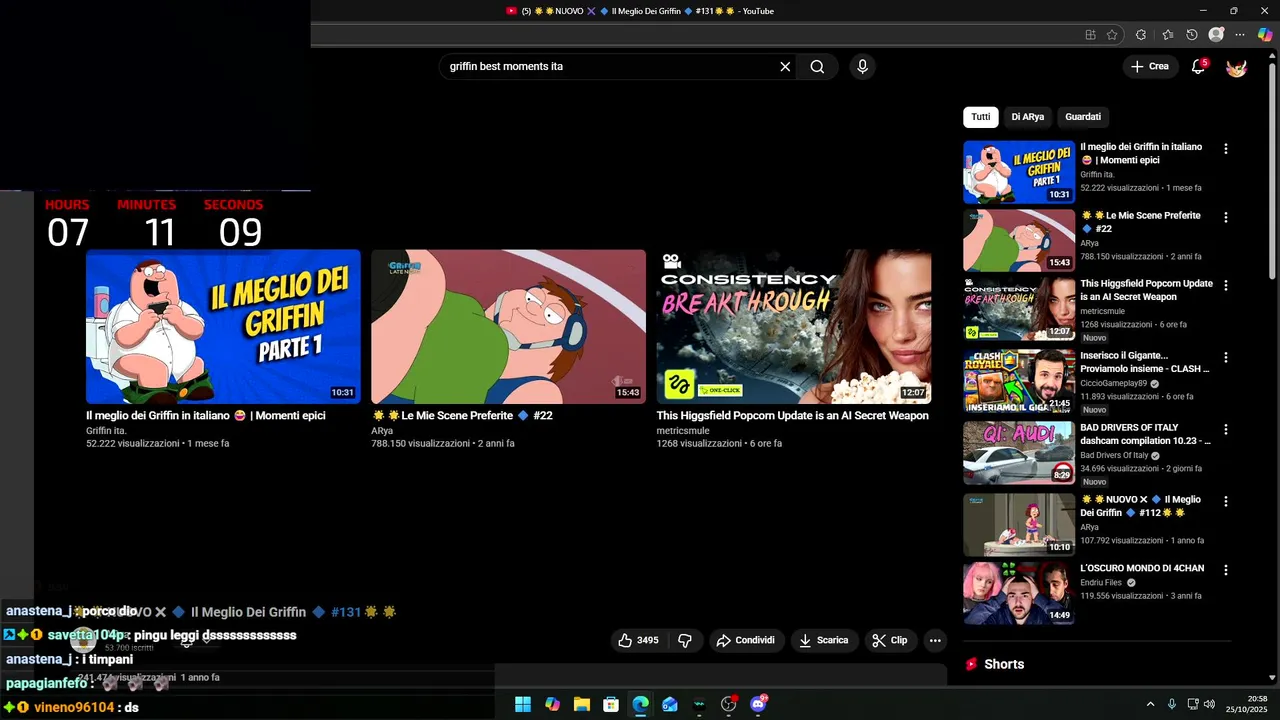
Task: Open options for 'Inserisco il Gigante' sidebar video
Action: 1226,357
